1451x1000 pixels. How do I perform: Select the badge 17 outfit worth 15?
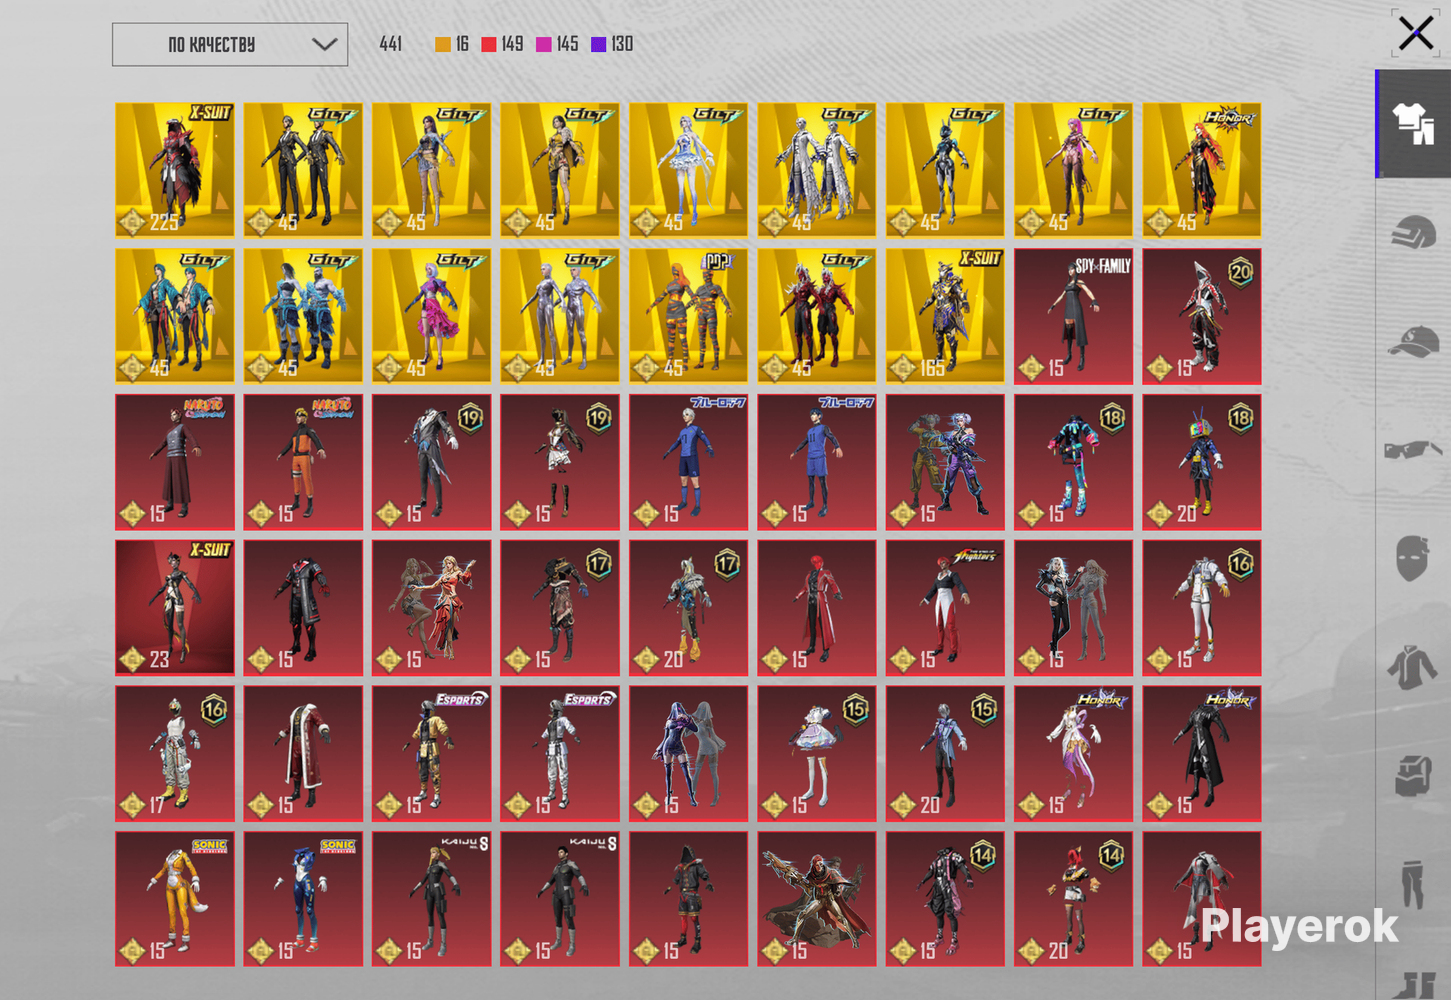click(x=560, y=608)
